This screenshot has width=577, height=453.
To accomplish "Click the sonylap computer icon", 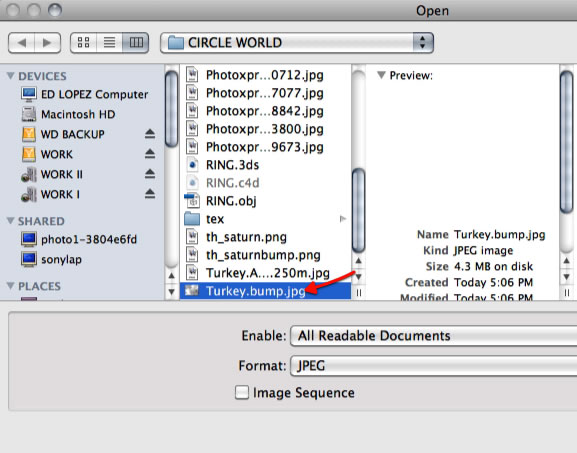I will [29, 259].
